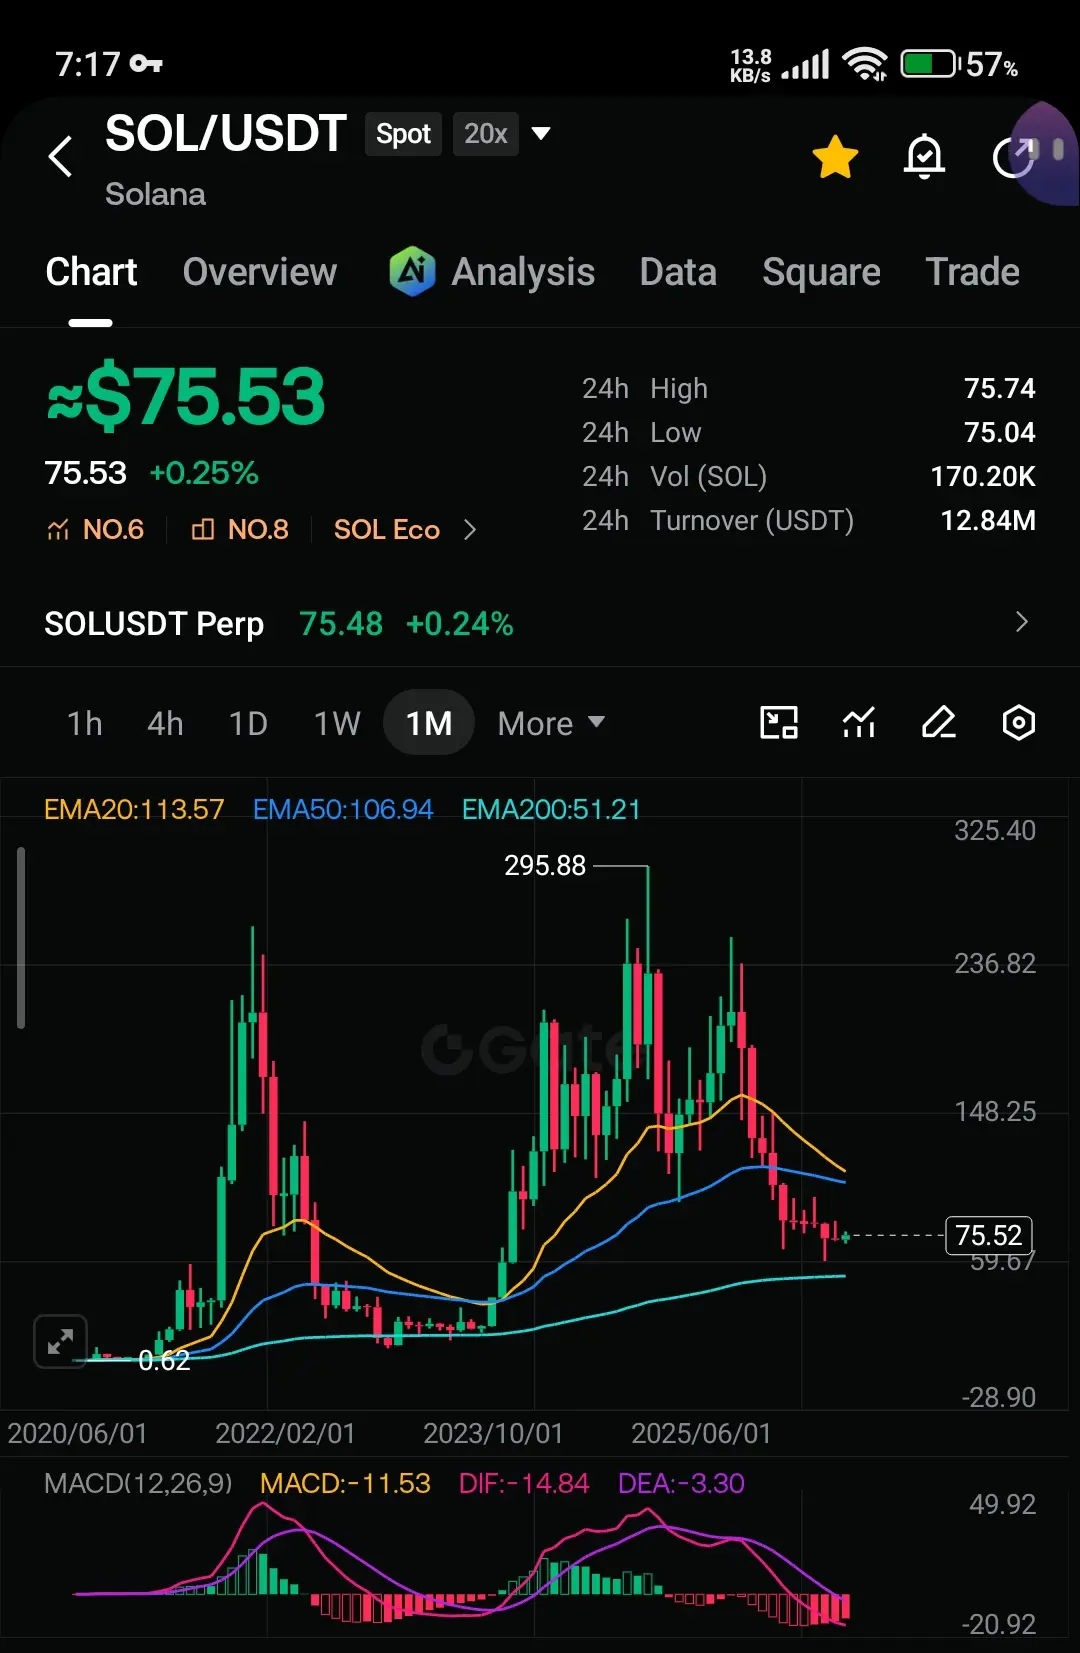Tap the MACD(12,26,9) indicator label
Screen dimensions: 1080x1653
click(x=138, y=1483)
